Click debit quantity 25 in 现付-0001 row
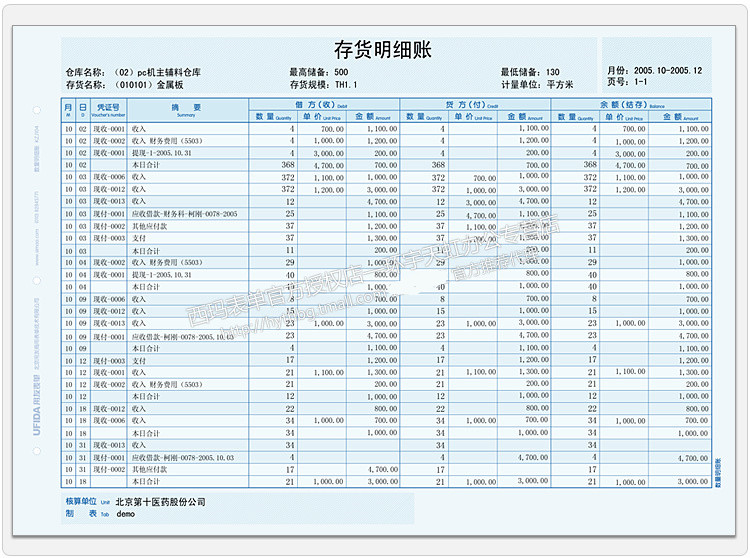 click(x=290, y=214)
